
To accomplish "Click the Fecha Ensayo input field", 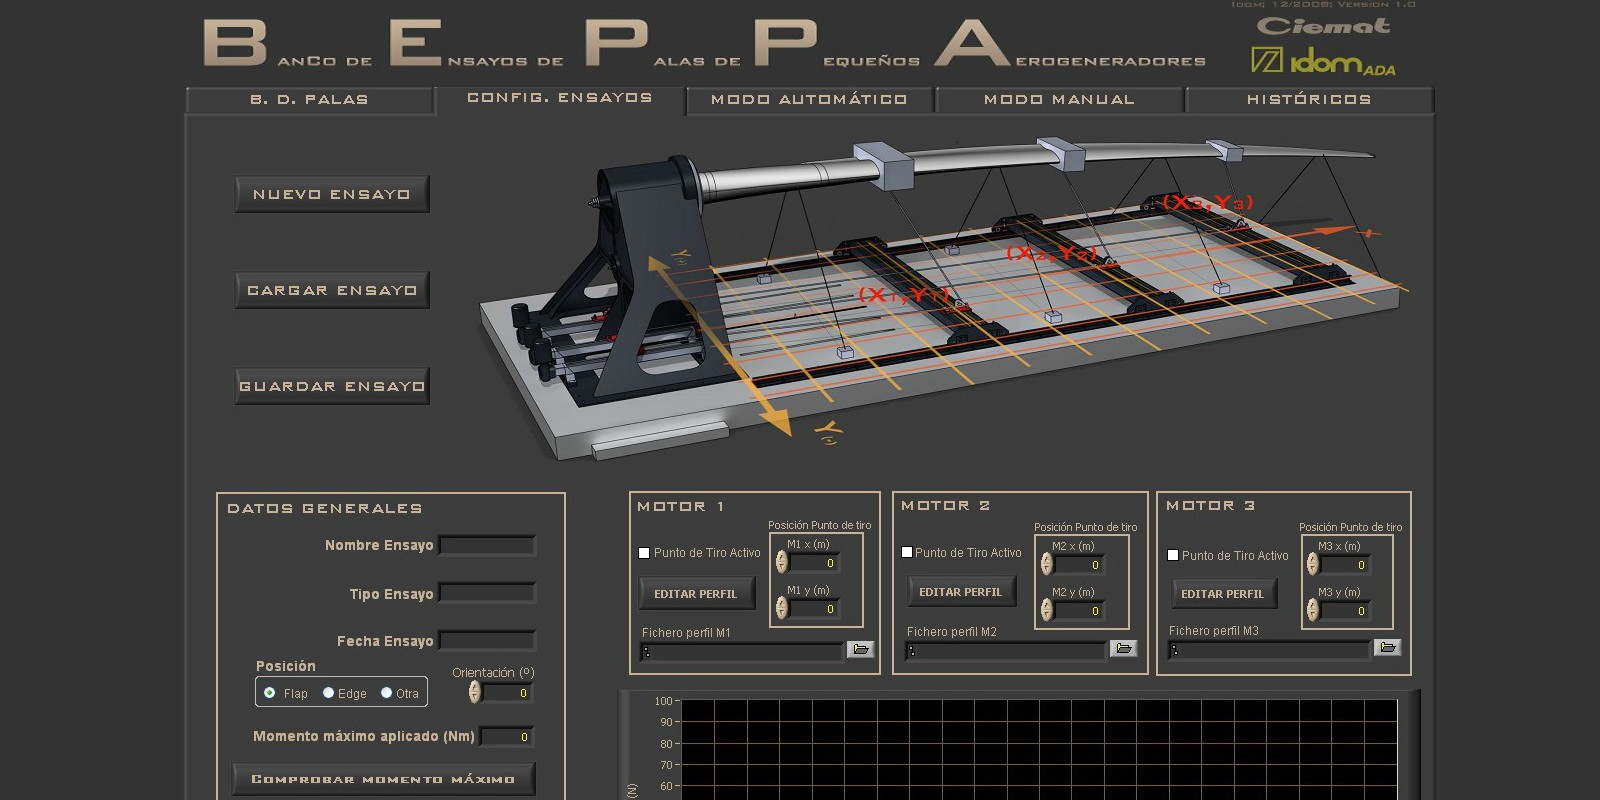I will [x=487, y=641].
